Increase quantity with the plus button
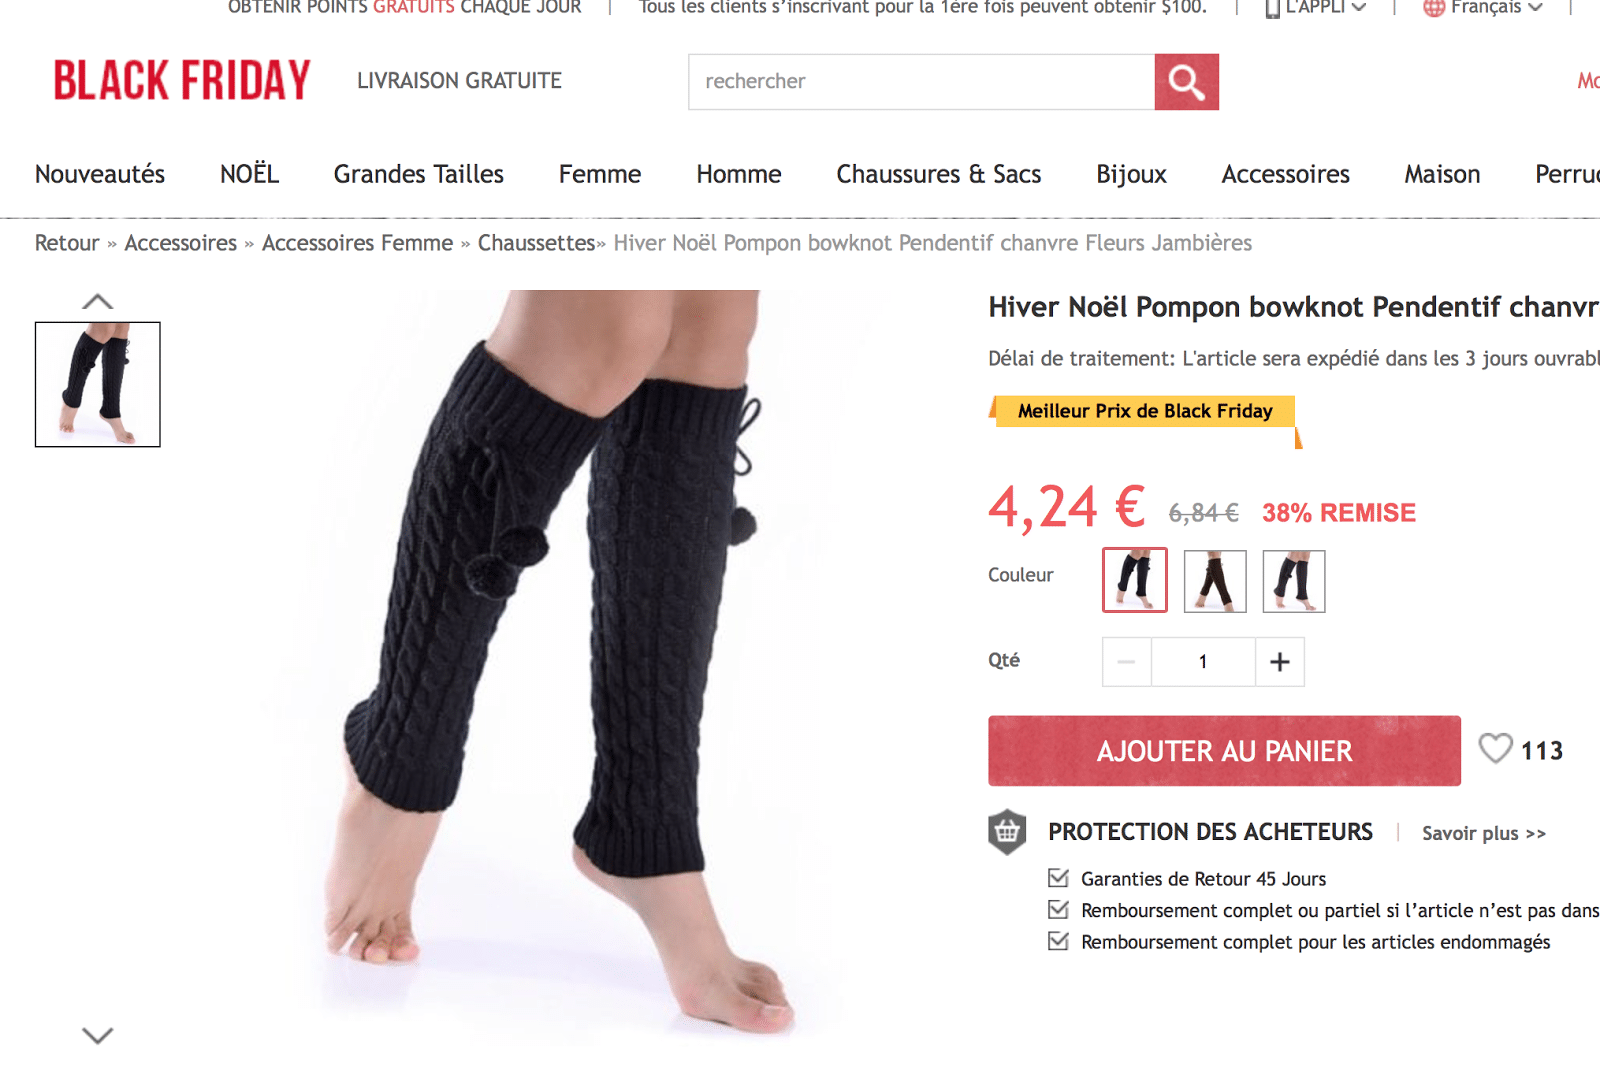 click(x=1280, y=662)
